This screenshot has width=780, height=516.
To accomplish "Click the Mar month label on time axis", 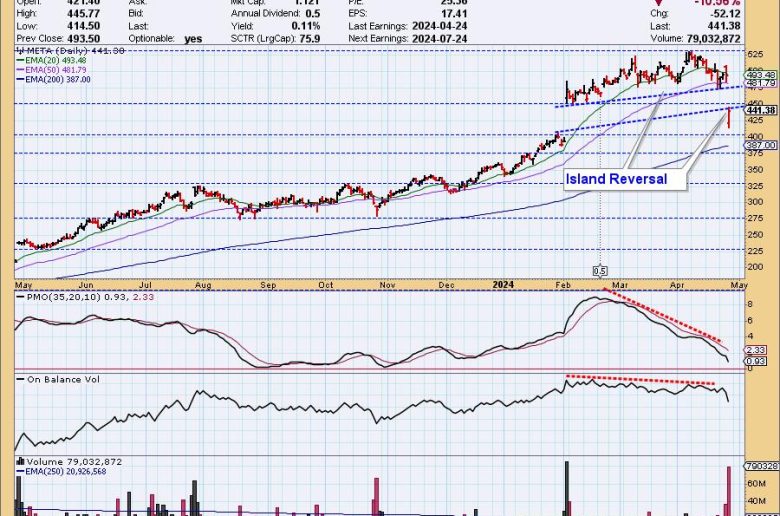I will [x=620, y=285].
